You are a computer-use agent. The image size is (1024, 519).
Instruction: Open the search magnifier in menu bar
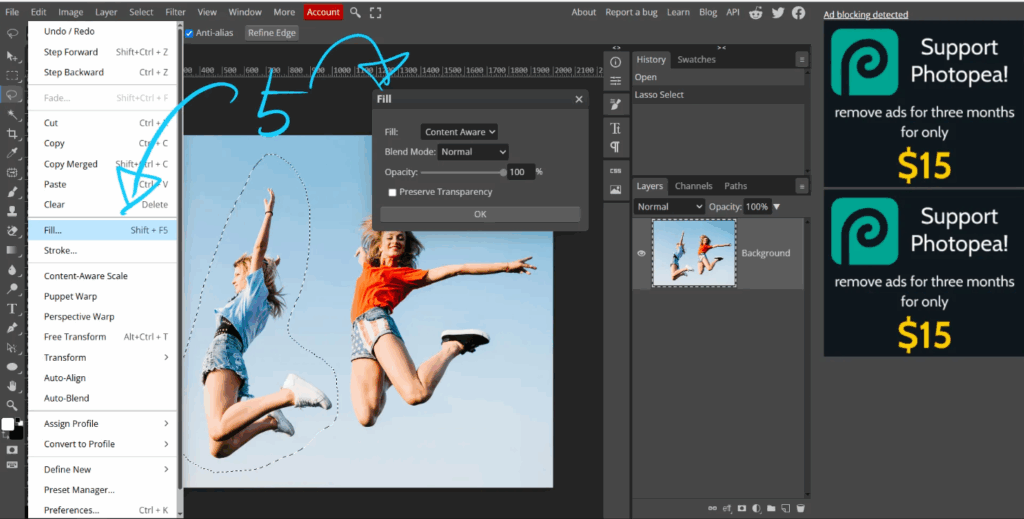[x=355, y=12]
